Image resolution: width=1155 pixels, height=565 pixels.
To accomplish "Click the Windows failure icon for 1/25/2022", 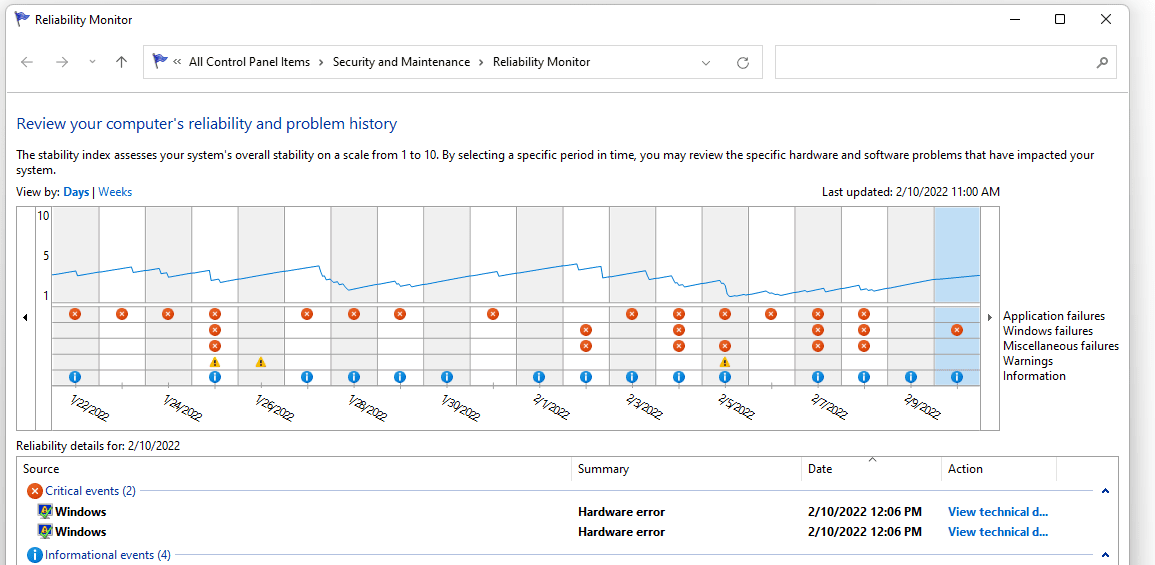I will [214, 330].
